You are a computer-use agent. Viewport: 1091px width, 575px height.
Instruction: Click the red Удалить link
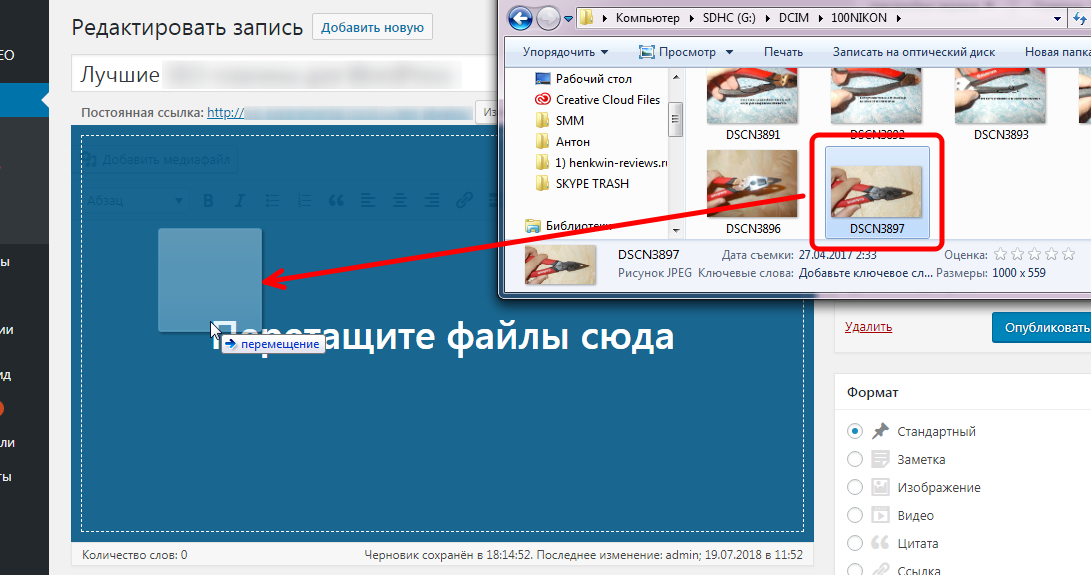(868, 326)
